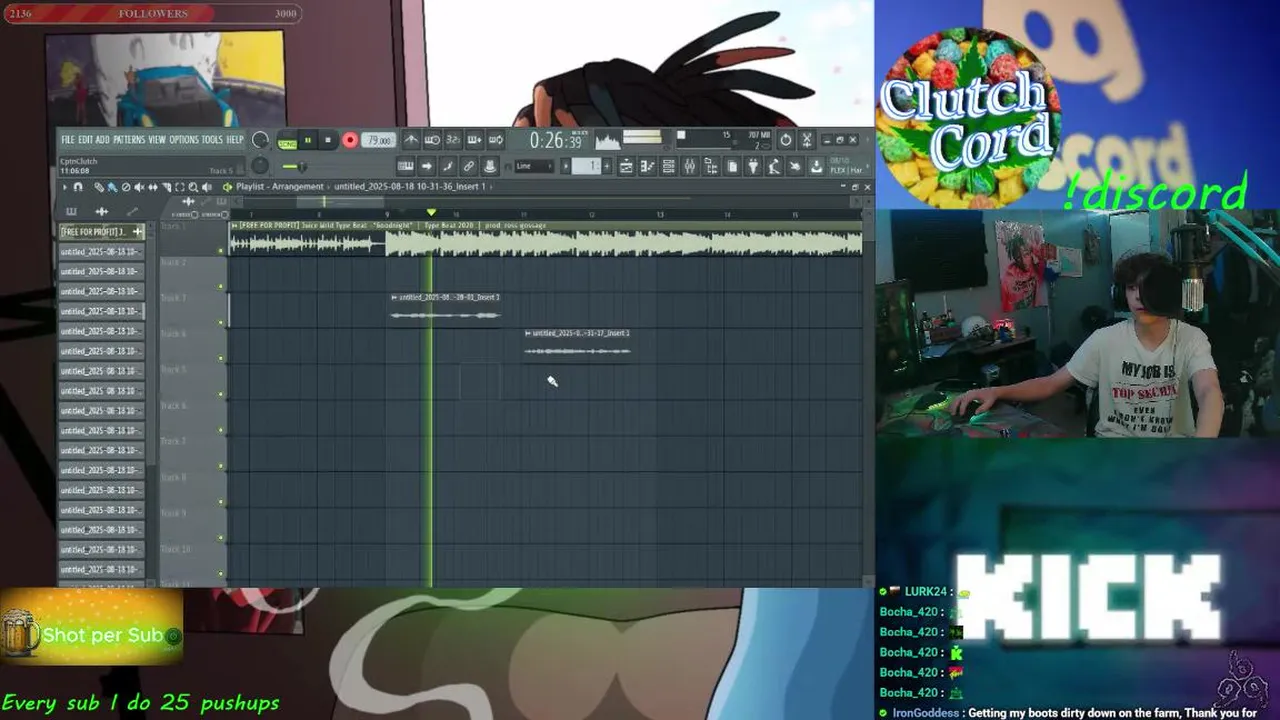Click the green playhead marker on timeline
Viewport: 1280px width, 720px height.
[431, 213]
